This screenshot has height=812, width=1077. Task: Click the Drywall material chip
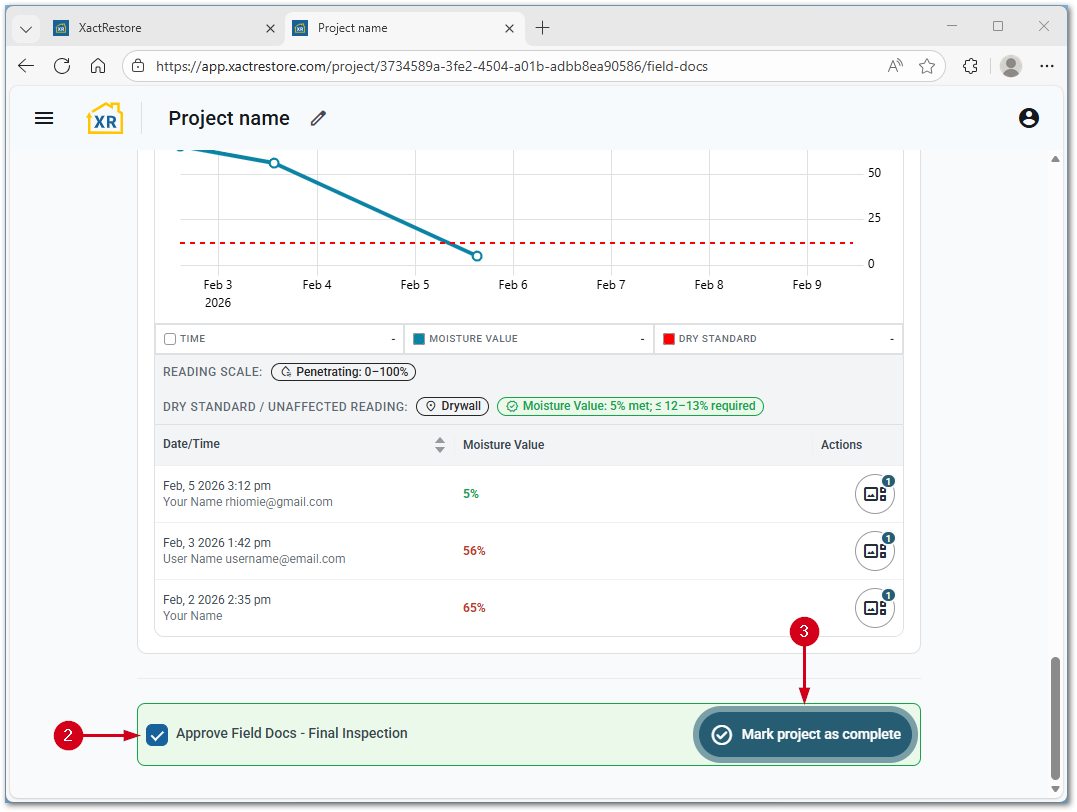pyautogui.click(x=453, y=407)
